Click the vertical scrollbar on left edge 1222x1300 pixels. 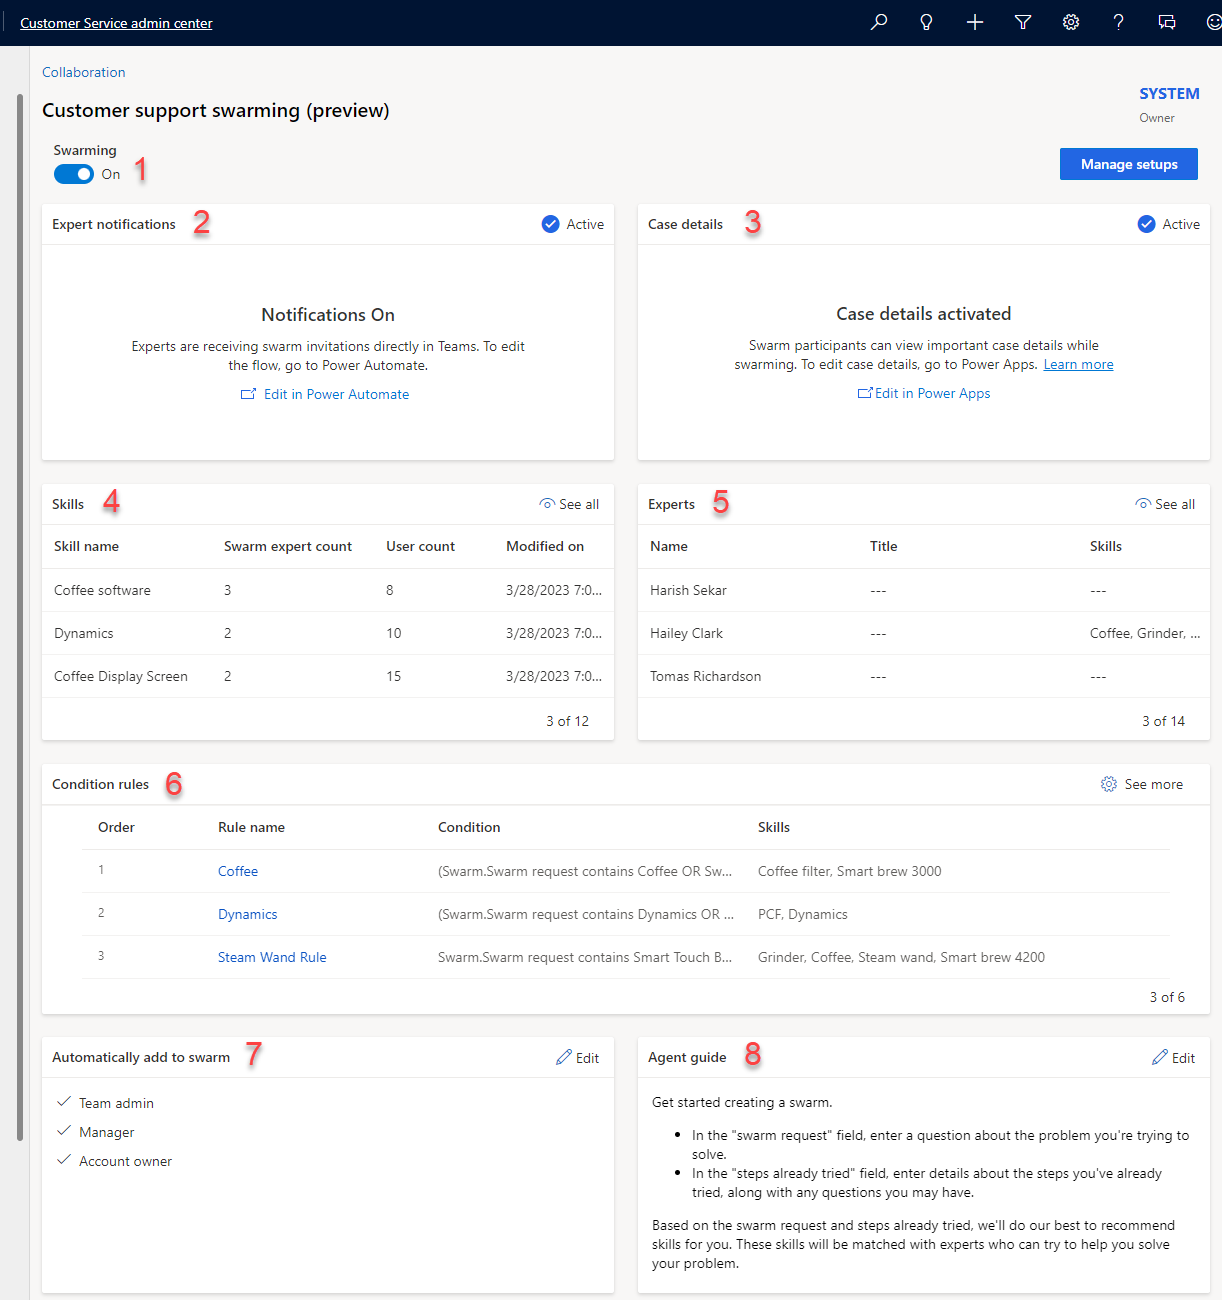19,600
